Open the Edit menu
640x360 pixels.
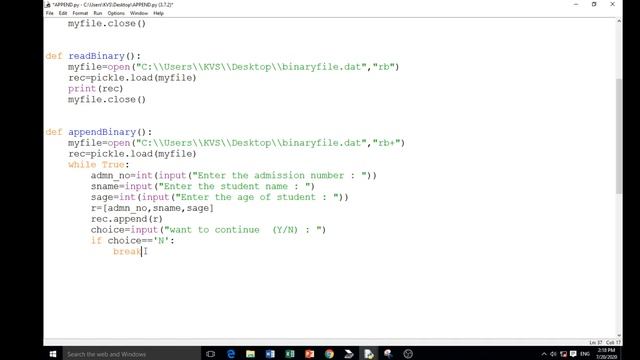pos(63,13)
